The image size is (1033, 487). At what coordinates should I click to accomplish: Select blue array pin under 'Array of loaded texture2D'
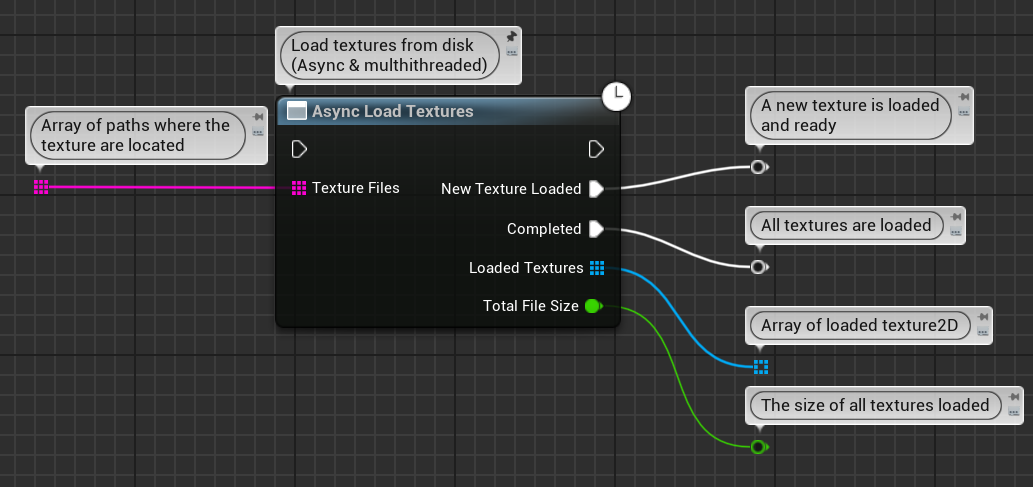point(761,367)
